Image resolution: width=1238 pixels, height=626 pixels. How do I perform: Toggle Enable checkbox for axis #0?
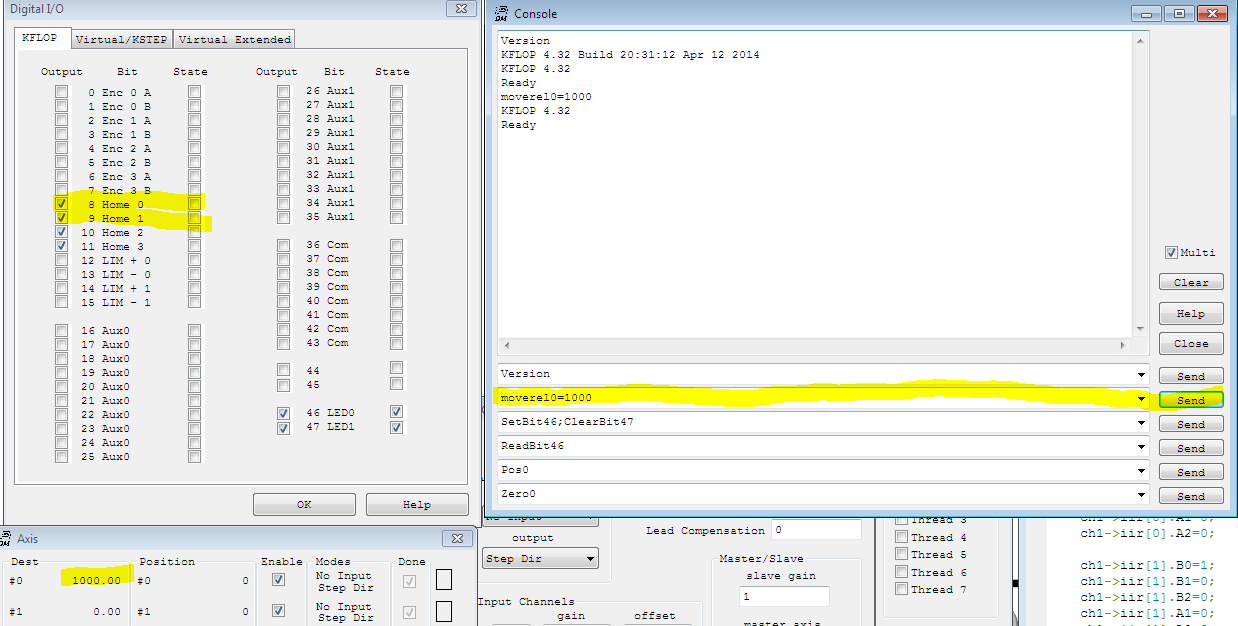coord(279,580)
